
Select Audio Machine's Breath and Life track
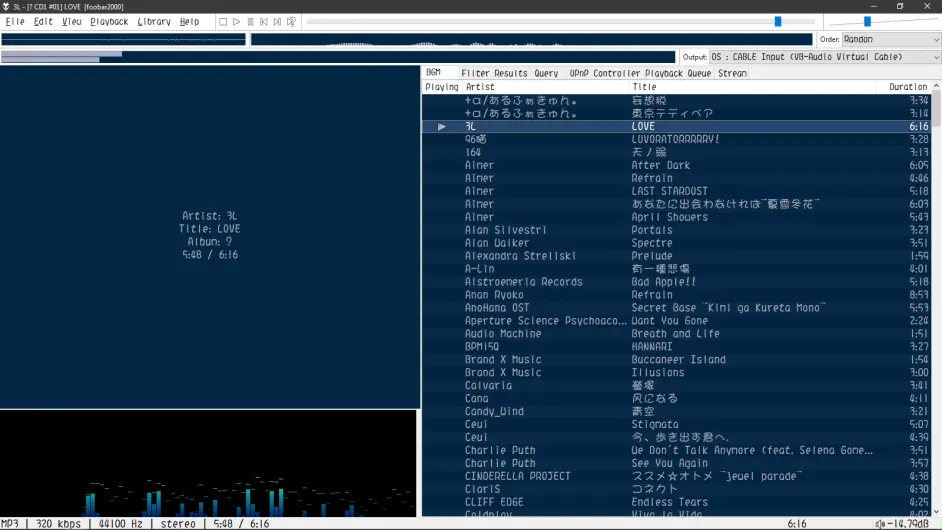pyautogui.click(x=676, y=334)
